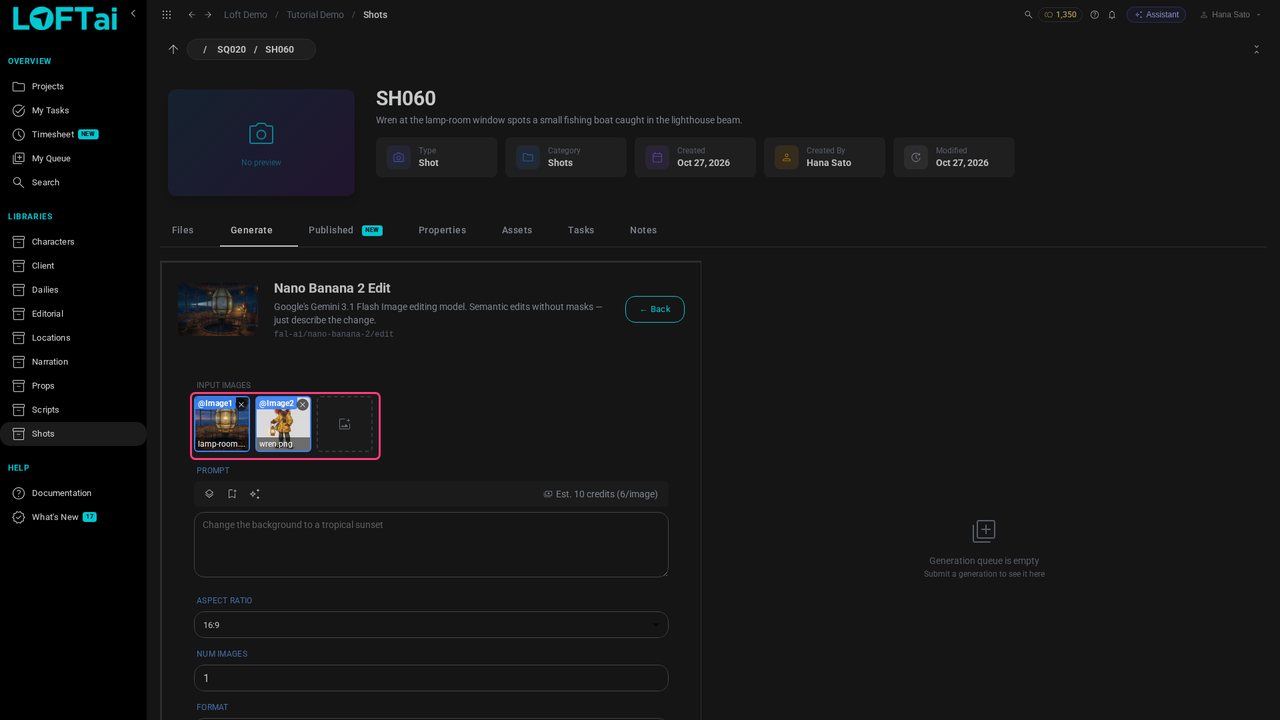The height and width of the screenshot is (720, 1280).
Task: Launch the Assistant
Action: pos(1156,15)
